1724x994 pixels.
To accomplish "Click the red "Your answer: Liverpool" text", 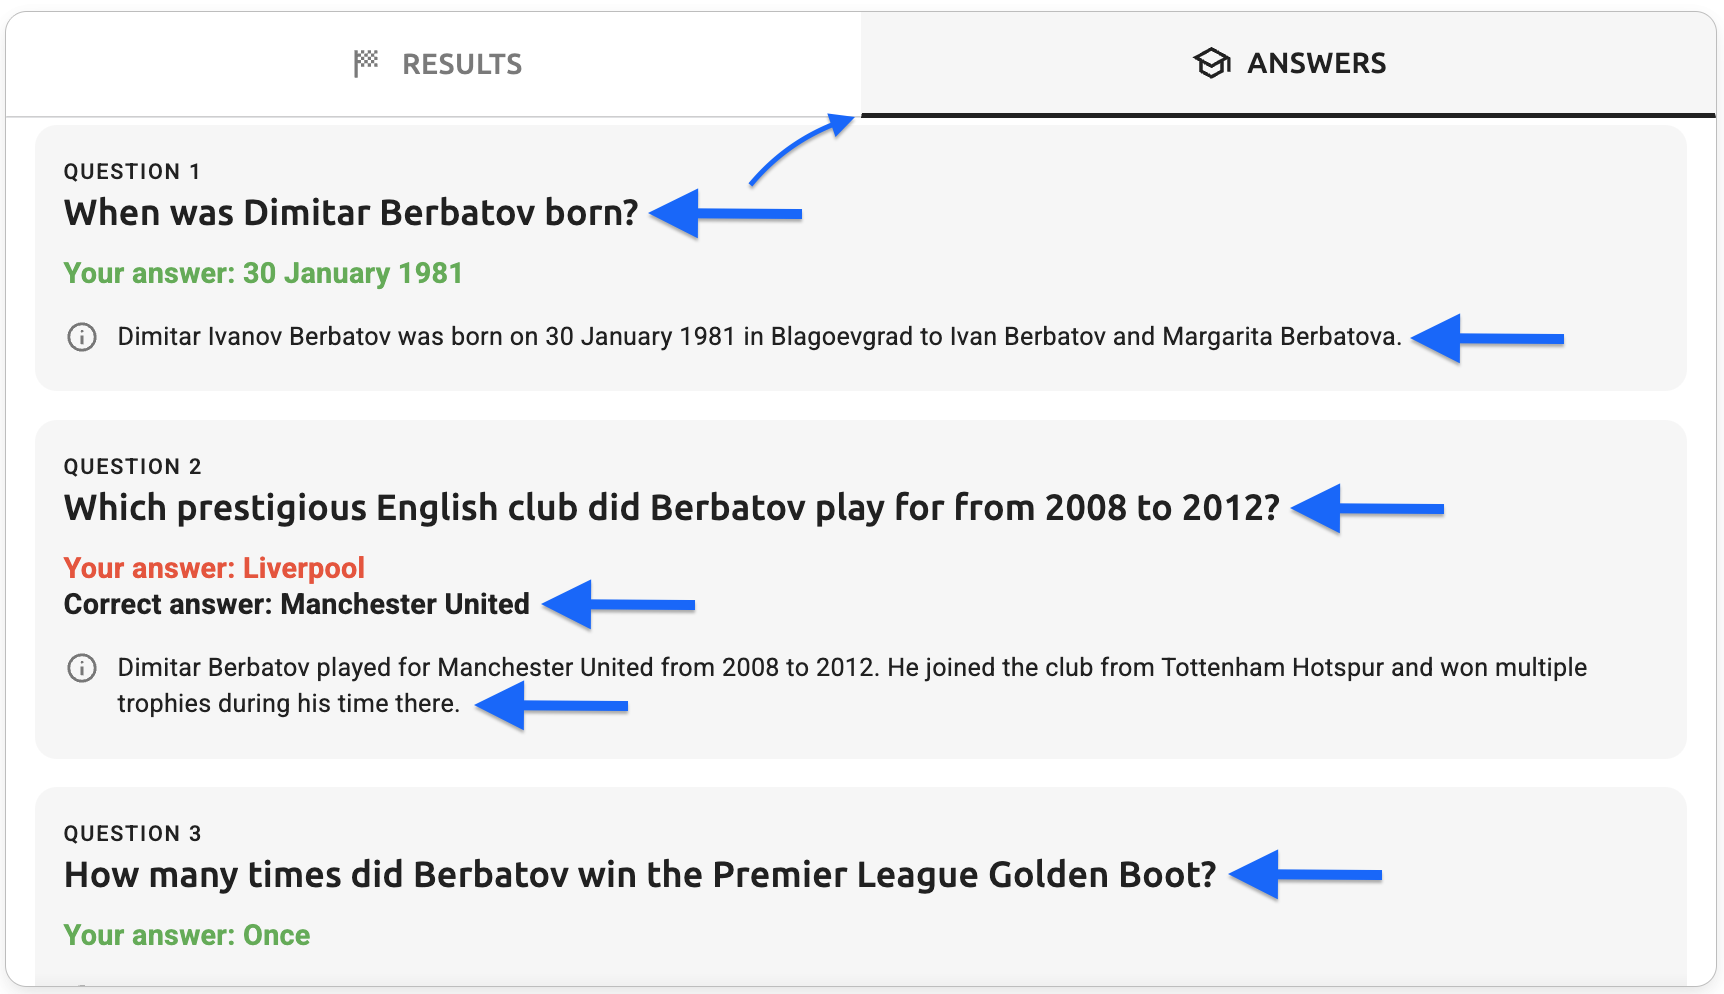I will [214, 568].
